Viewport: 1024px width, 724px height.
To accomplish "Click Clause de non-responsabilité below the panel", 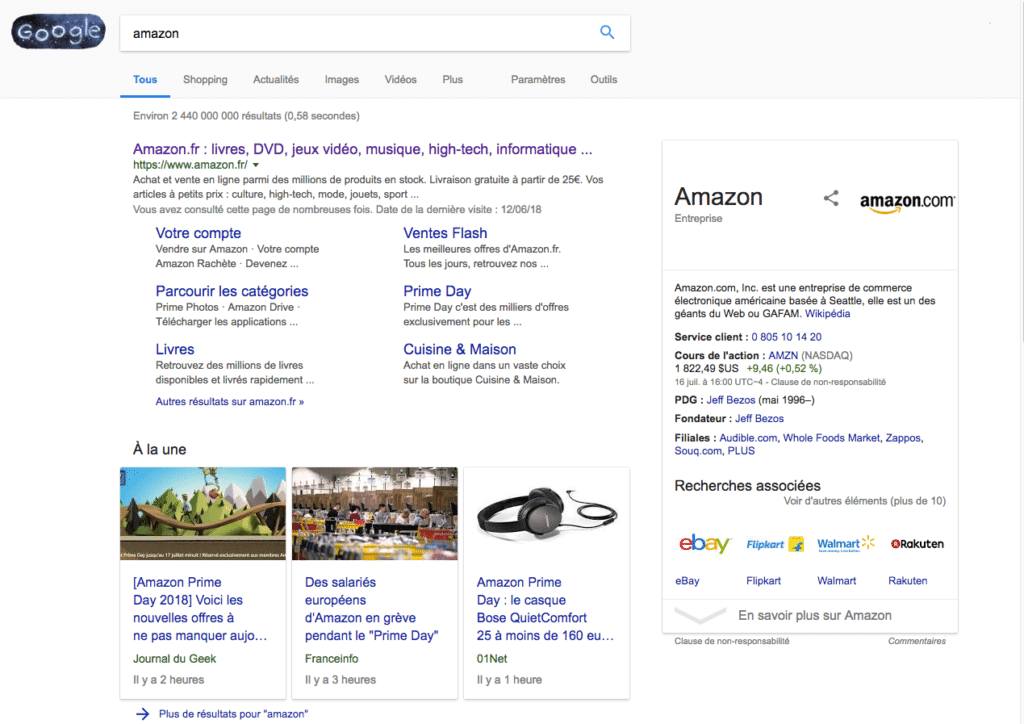I will tap(731, 641).
